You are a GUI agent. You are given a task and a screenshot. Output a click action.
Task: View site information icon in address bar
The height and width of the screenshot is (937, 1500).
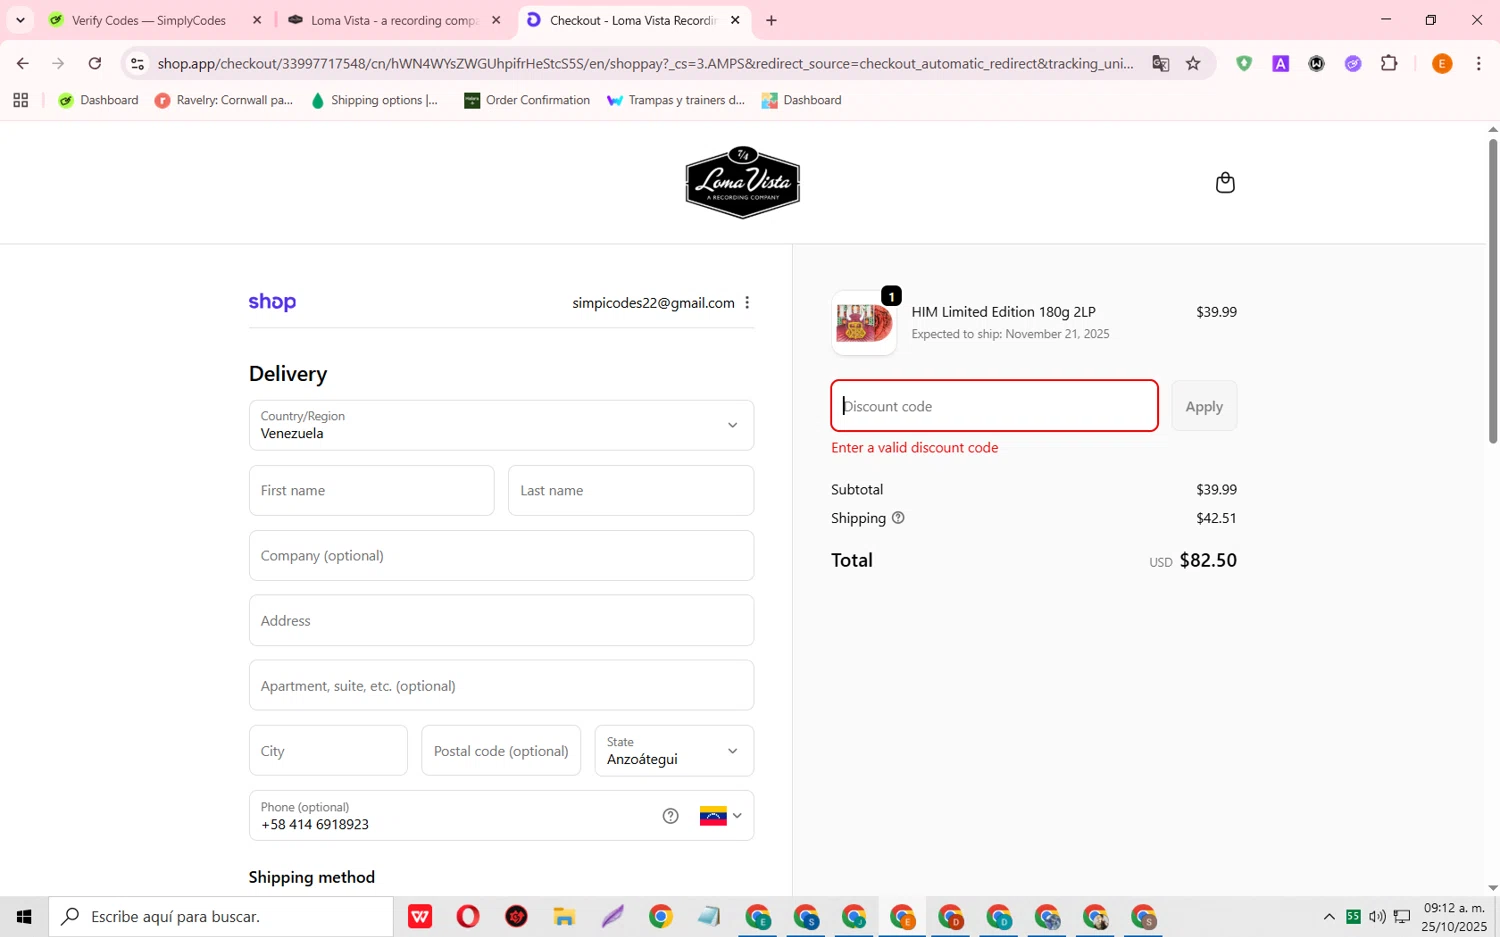click(138, 63)
